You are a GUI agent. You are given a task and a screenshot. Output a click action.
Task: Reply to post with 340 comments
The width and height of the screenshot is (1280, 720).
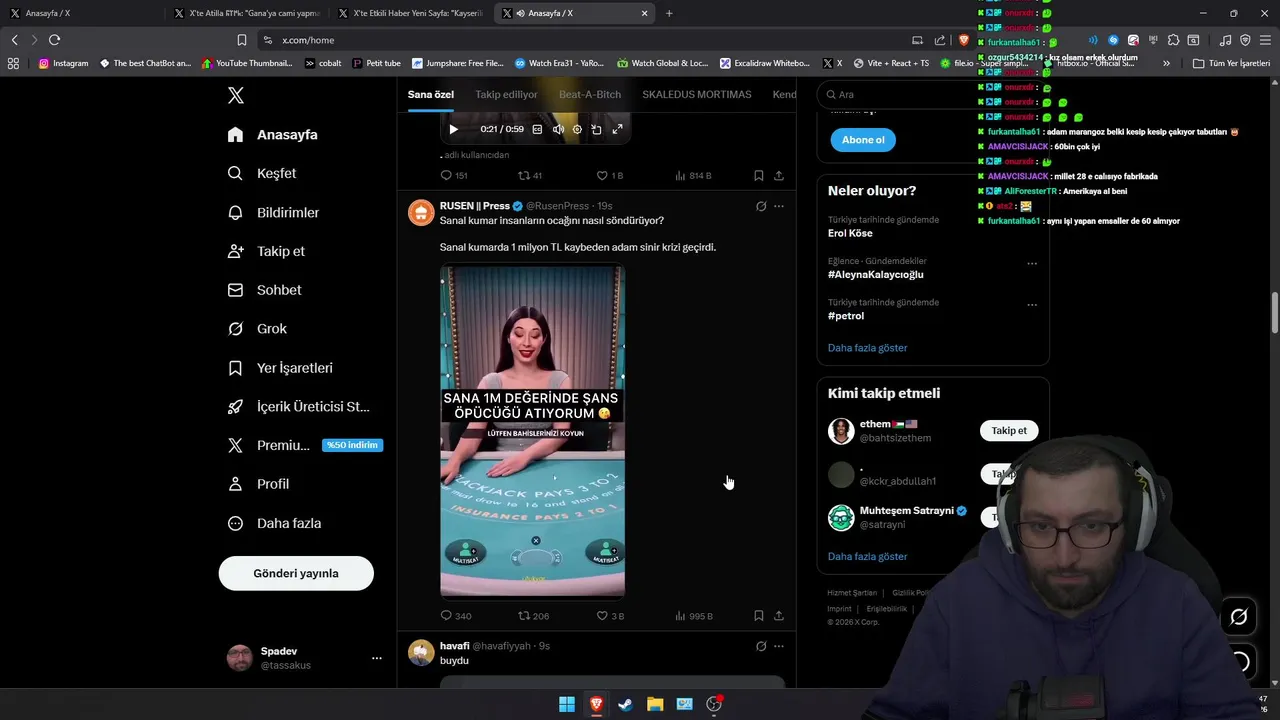(456, 616)
